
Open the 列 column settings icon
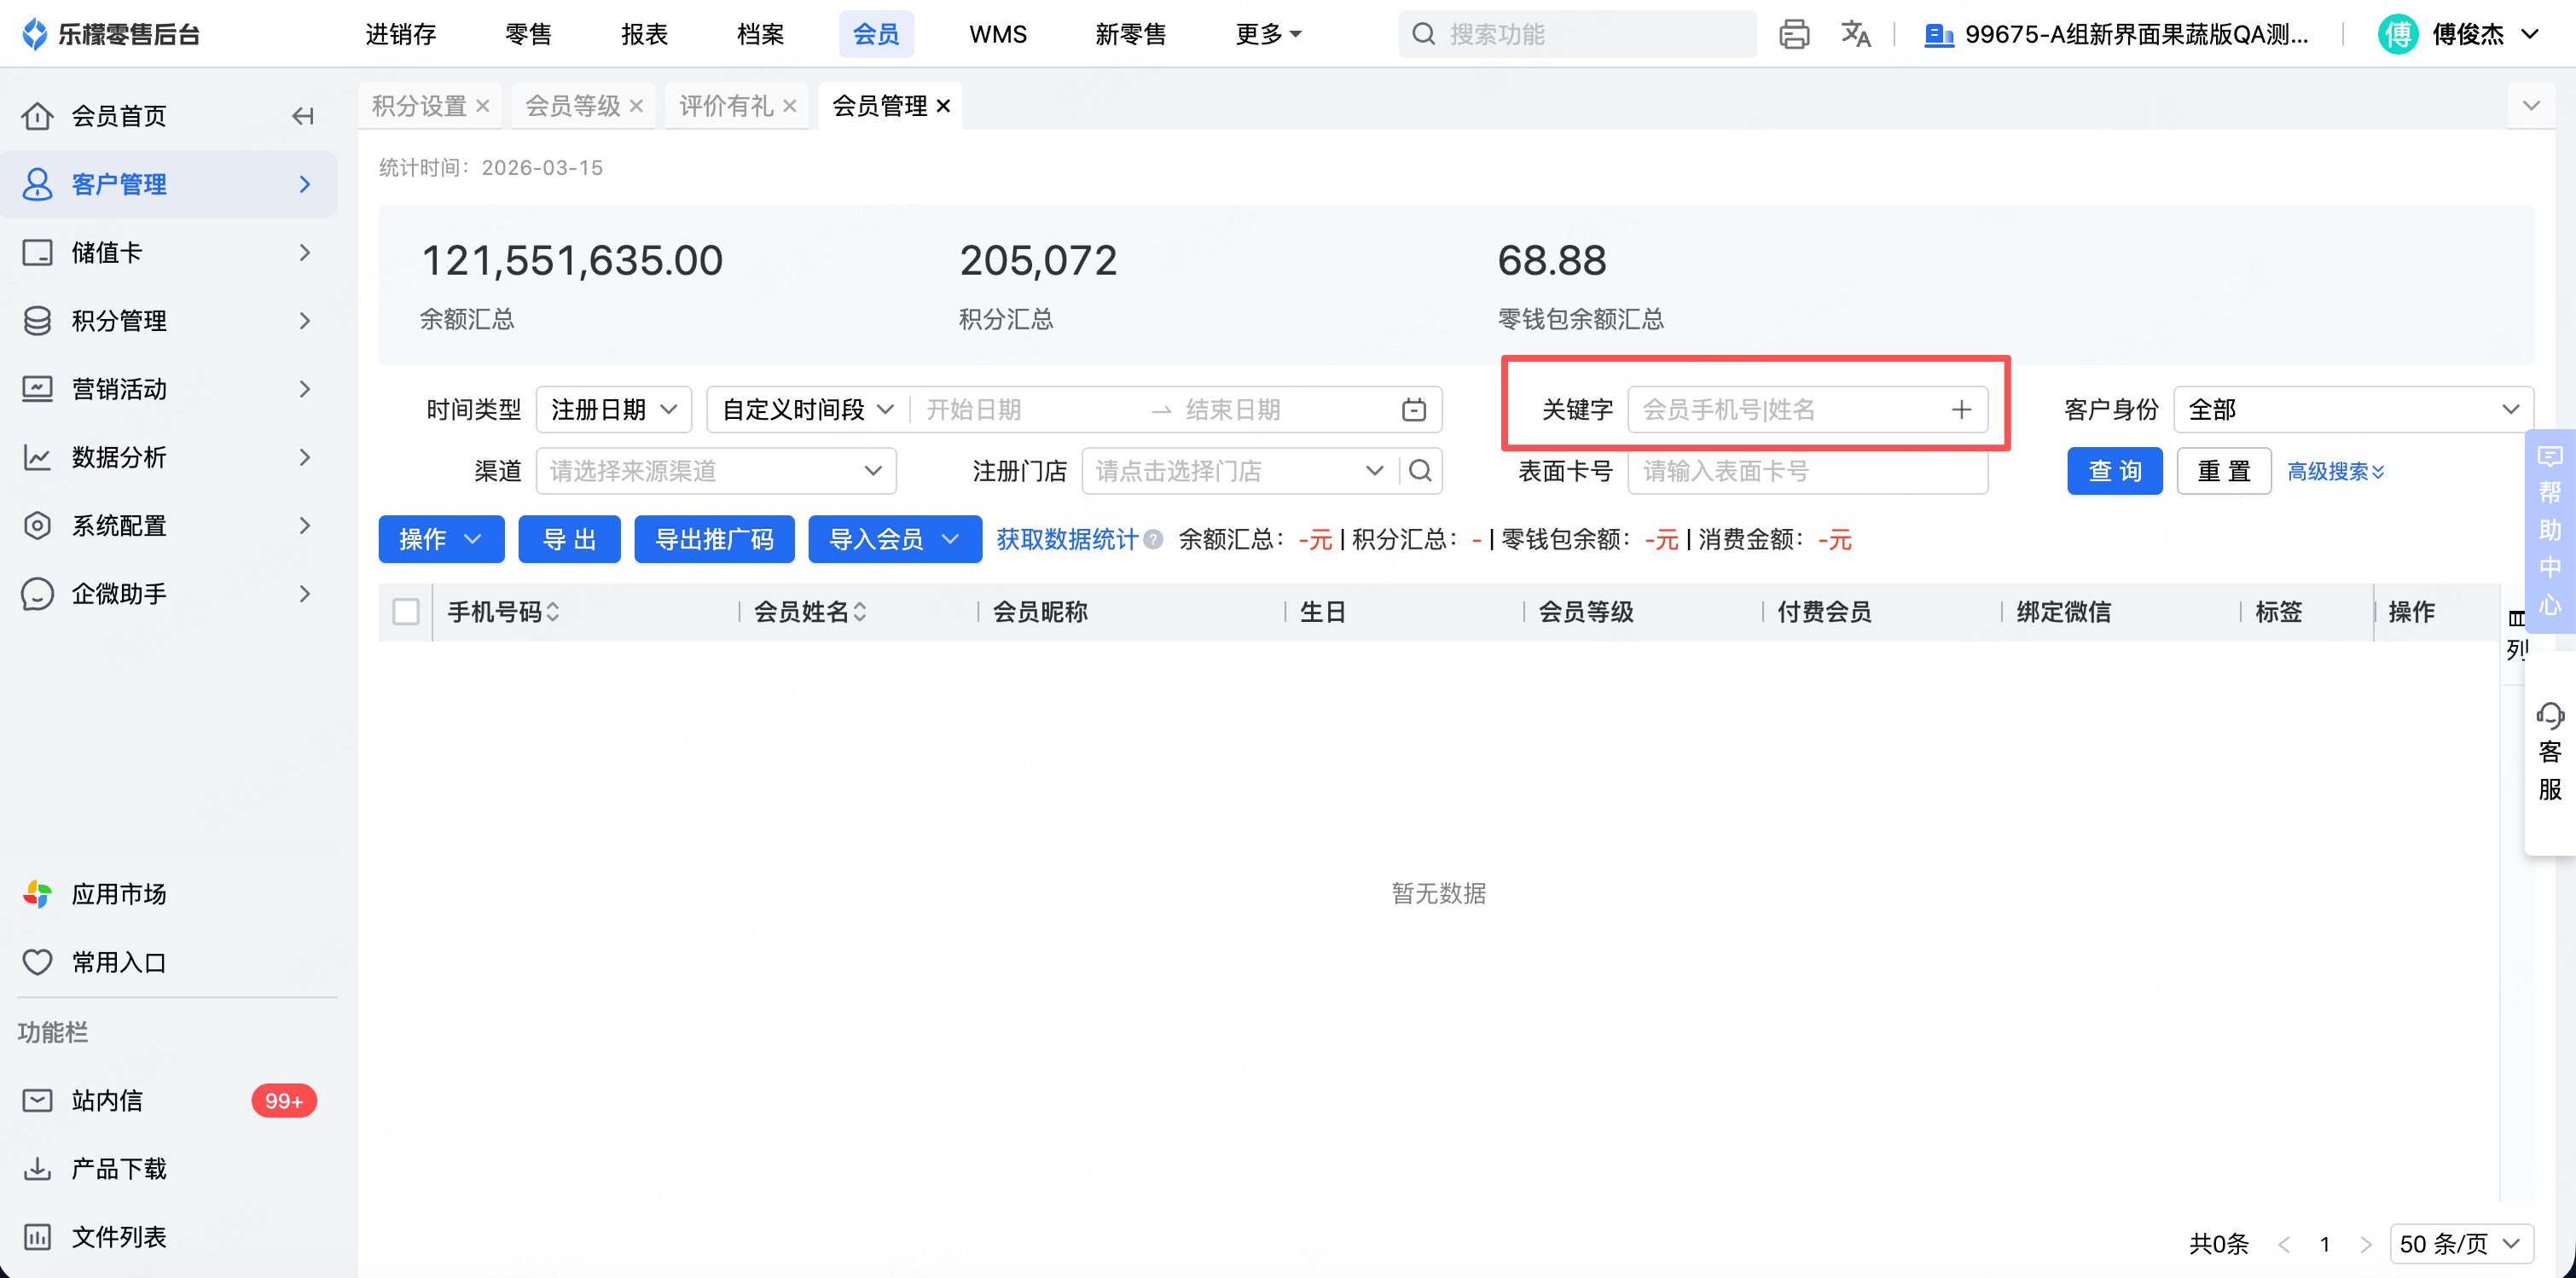(x=2517, y=619)
